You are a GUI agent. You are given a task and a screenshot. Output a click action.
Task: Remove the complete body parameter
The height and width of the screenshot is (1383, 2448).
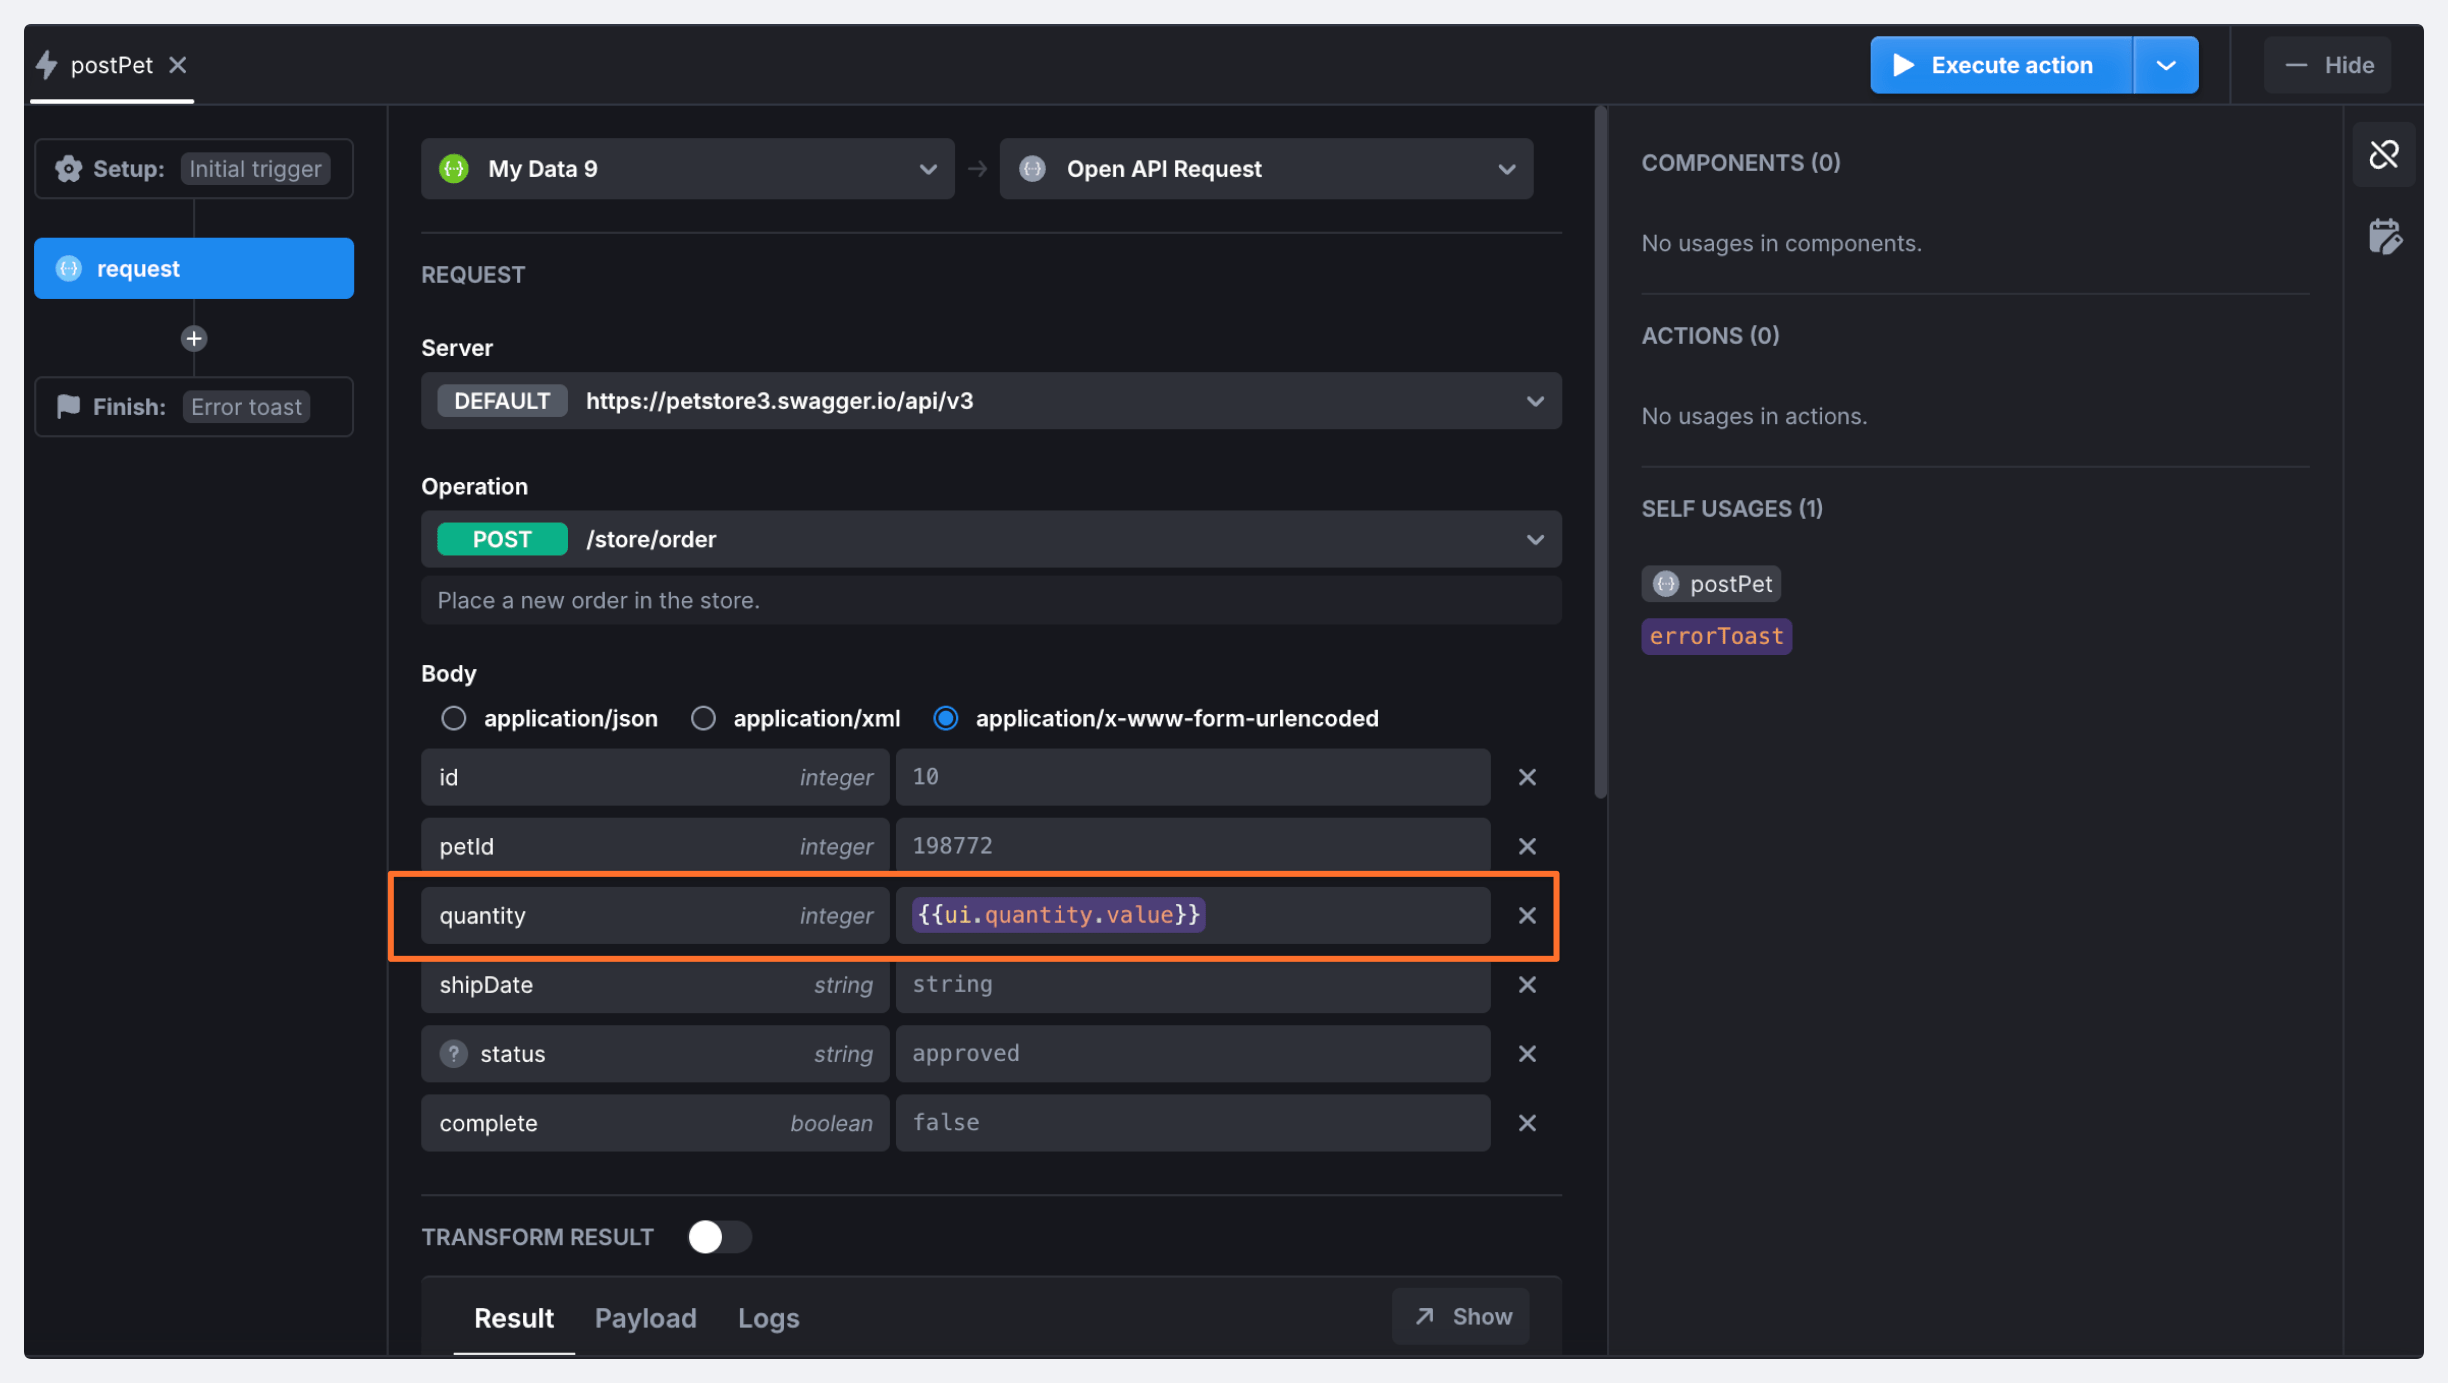pyautogui.click(x=1526, y=1123)
